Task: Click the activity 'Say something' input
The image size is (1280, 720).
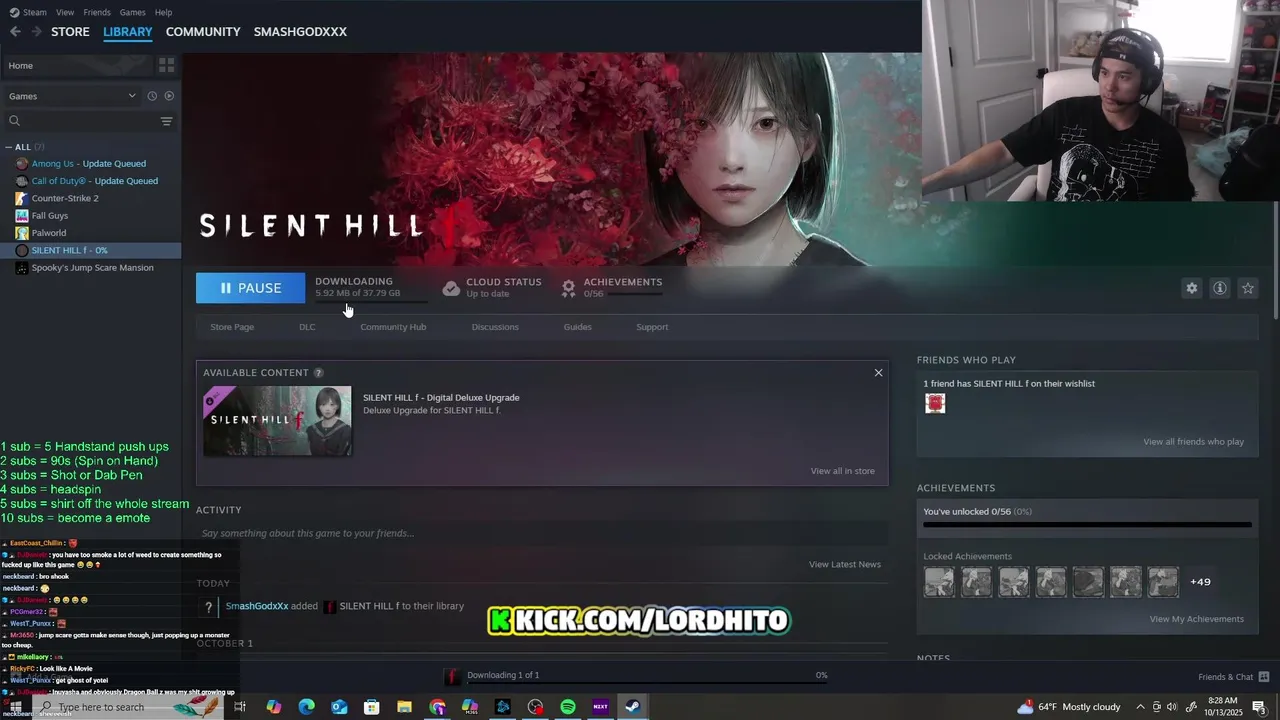Action: (x=542, y=533)
